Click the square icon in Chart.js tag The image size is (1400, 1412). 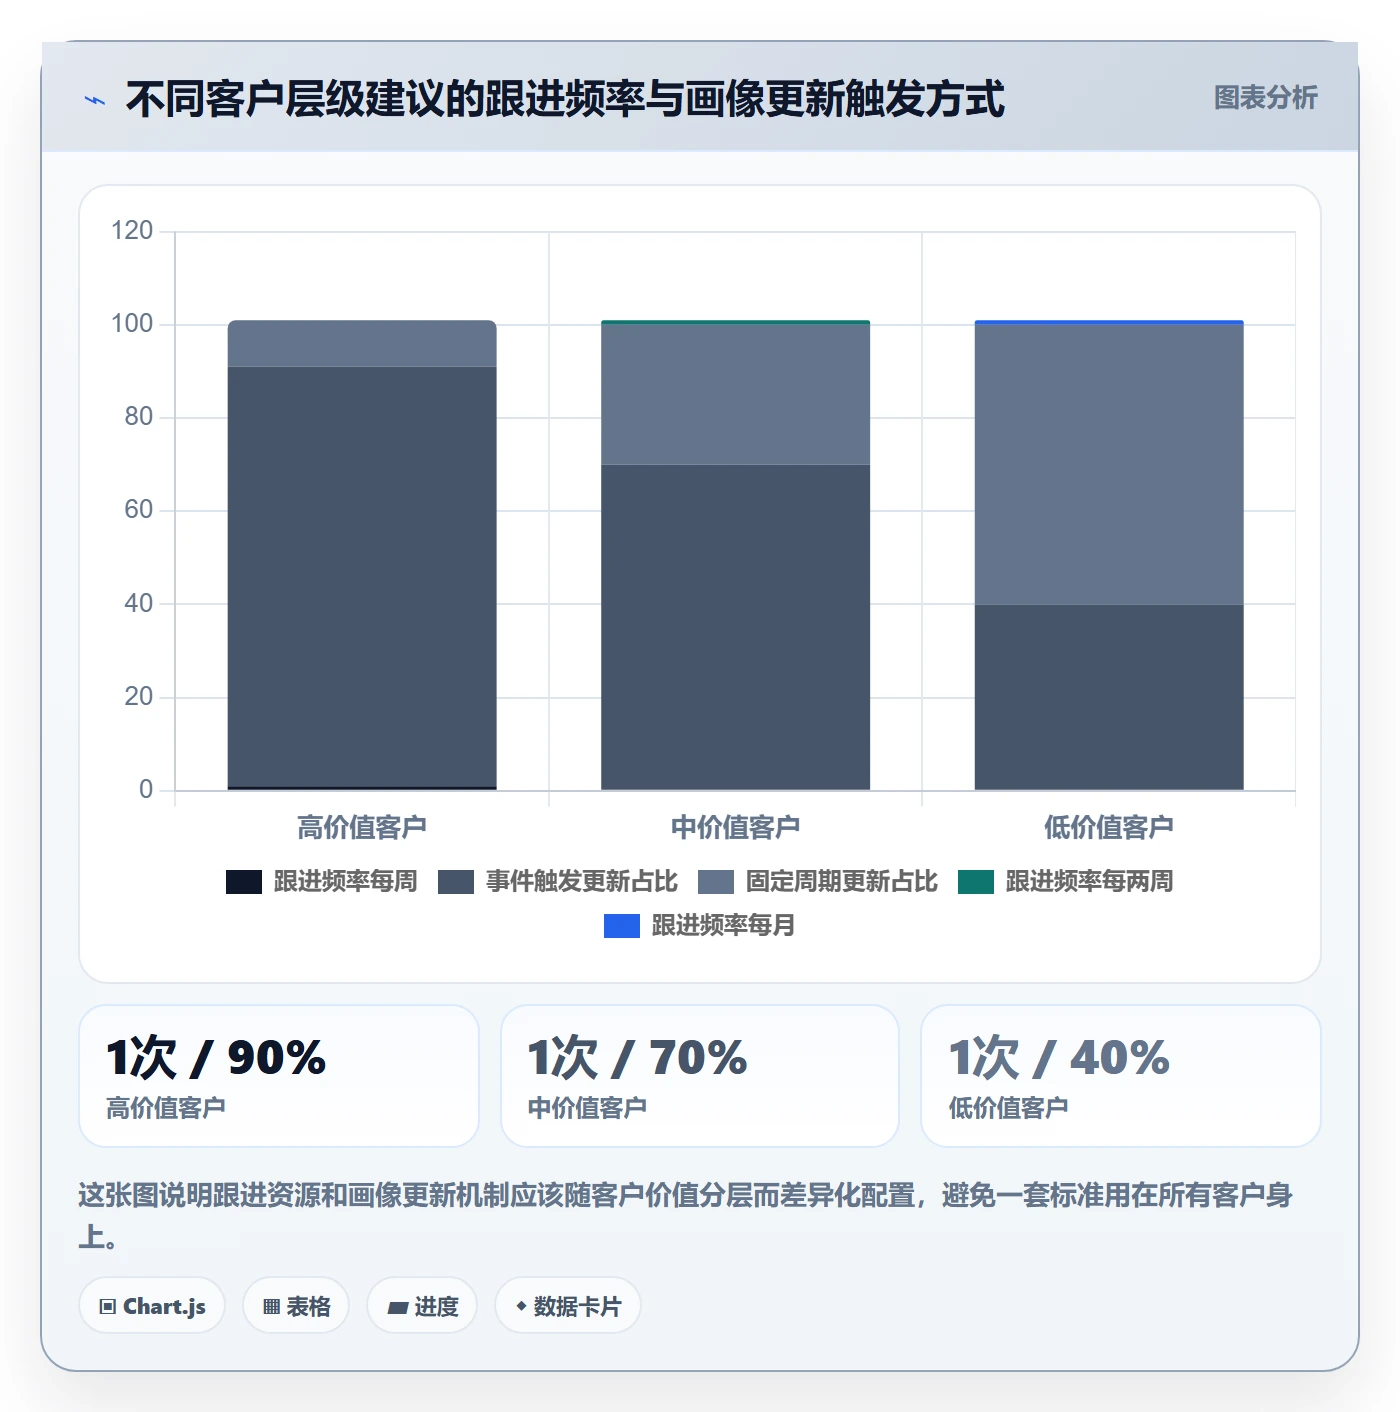point(108,1306)
